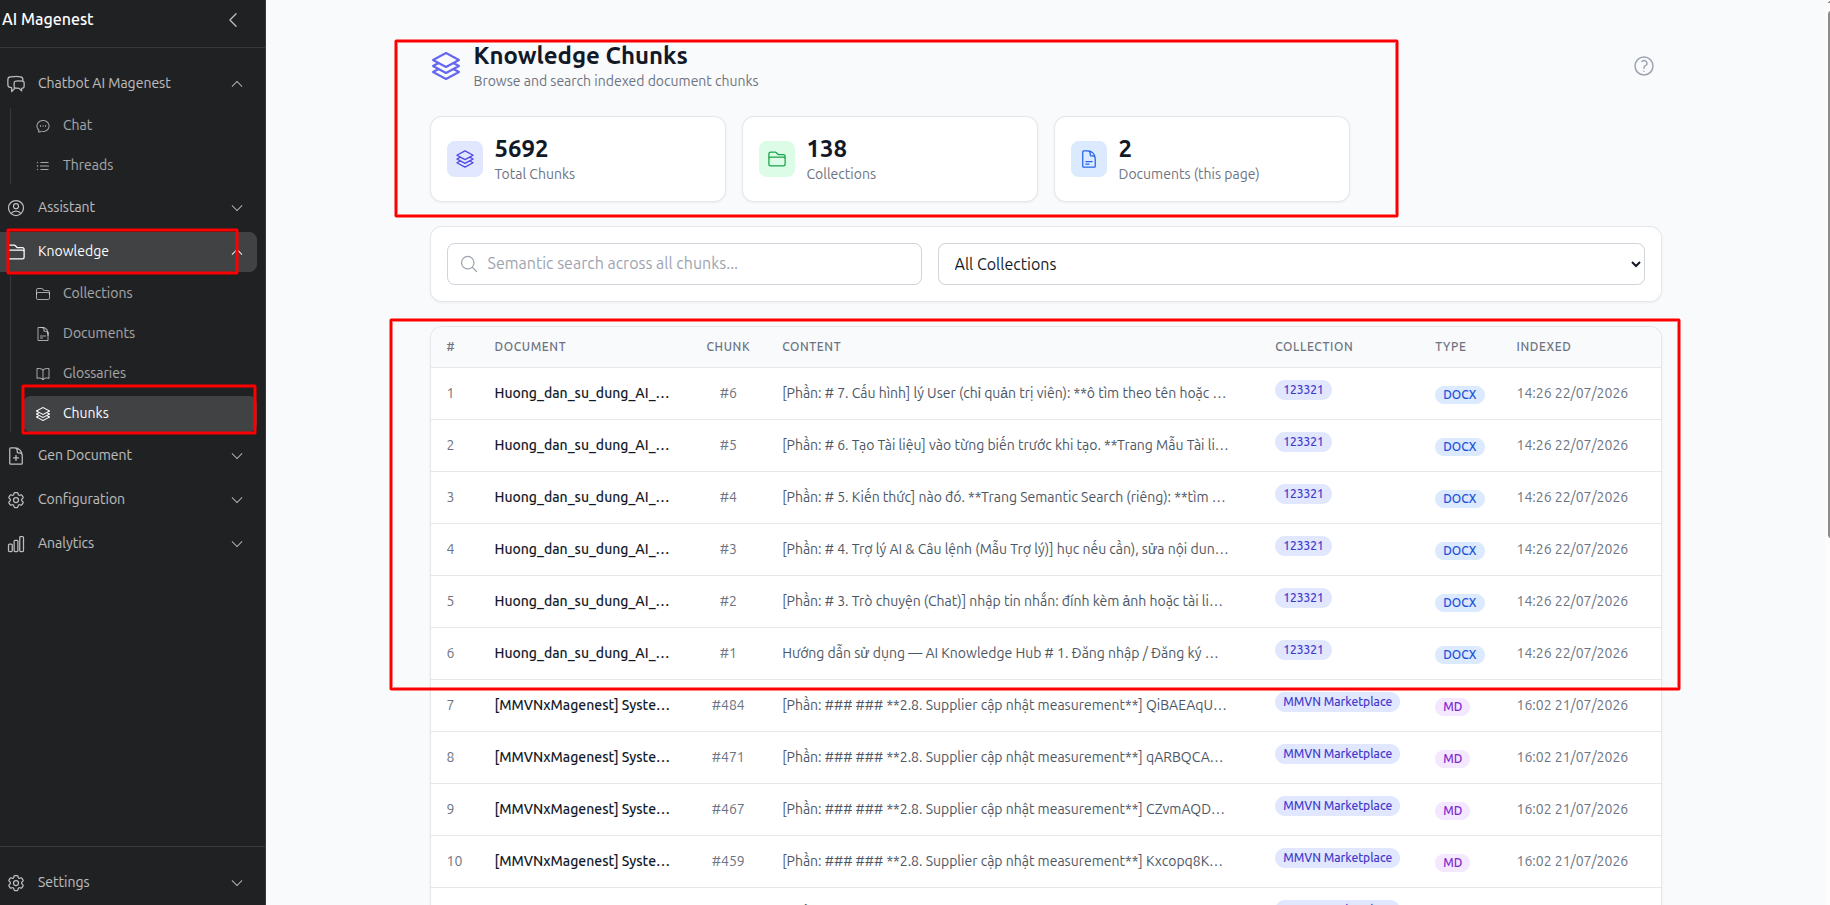Image resolution: width=1830 pixels, height=905 pixels.
Task: Open the All Collections dropdown
Action: point(1291,264)
